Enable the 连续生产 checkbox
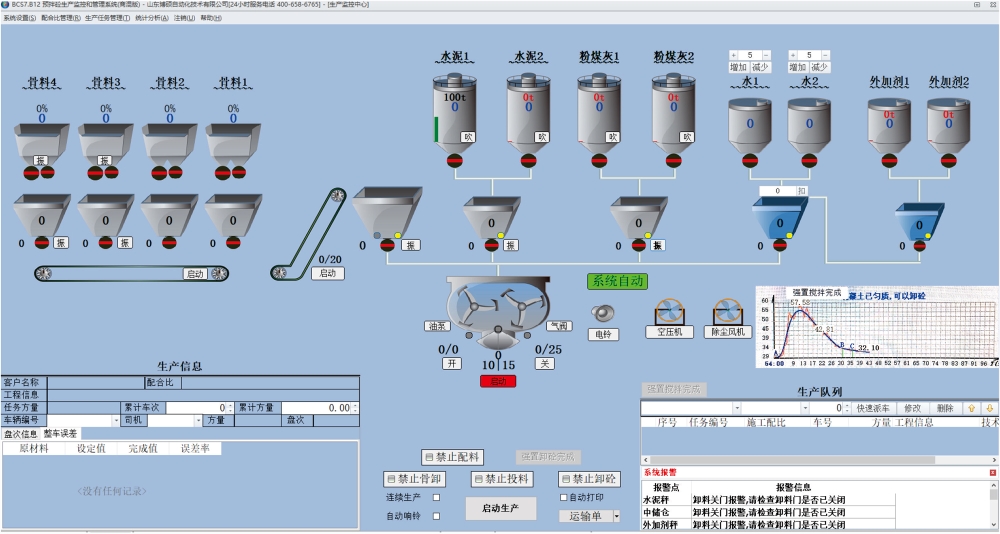 point(436,497)
